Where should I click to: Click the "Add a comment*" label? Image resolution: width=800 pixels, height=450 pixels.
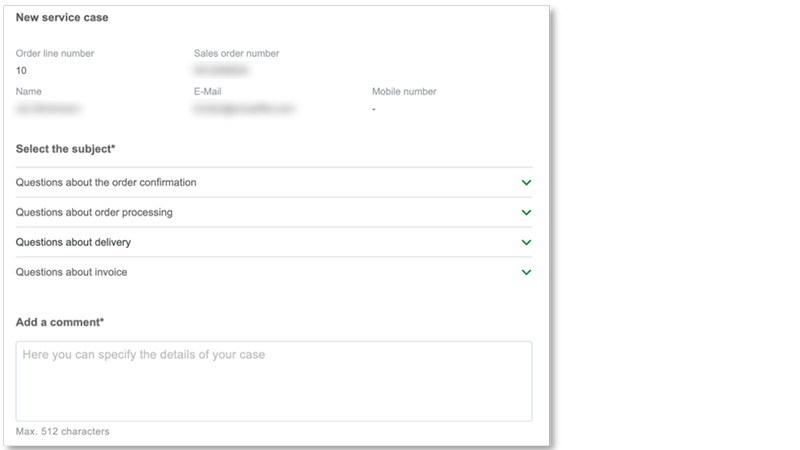pyautogui.click(x=60, y=322)
